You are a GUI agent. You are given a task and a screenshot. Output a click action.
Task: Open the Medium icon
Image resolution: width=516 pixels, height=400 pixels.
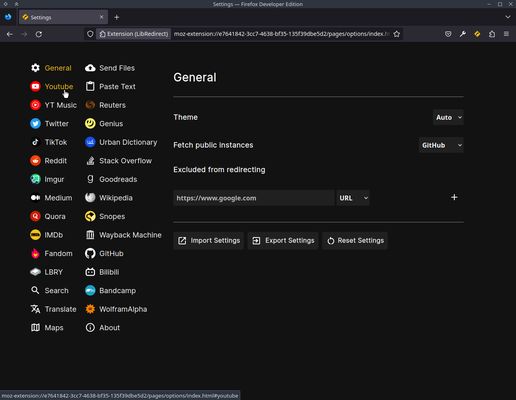35,198
